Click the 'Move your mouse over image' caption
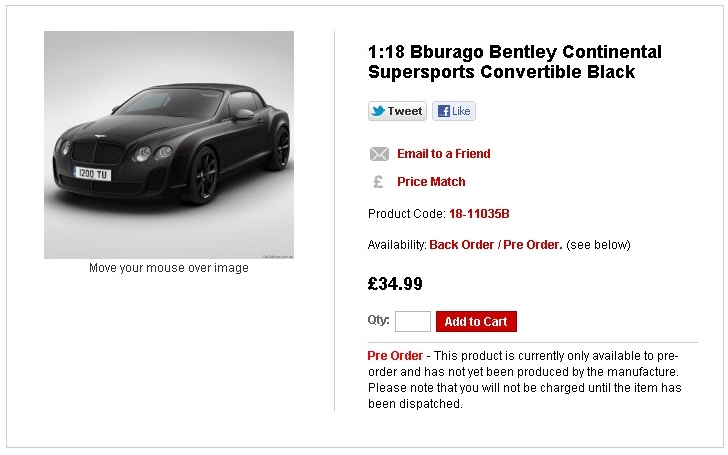Viewport: 728px width, 455px height. [x=169, y=268]
